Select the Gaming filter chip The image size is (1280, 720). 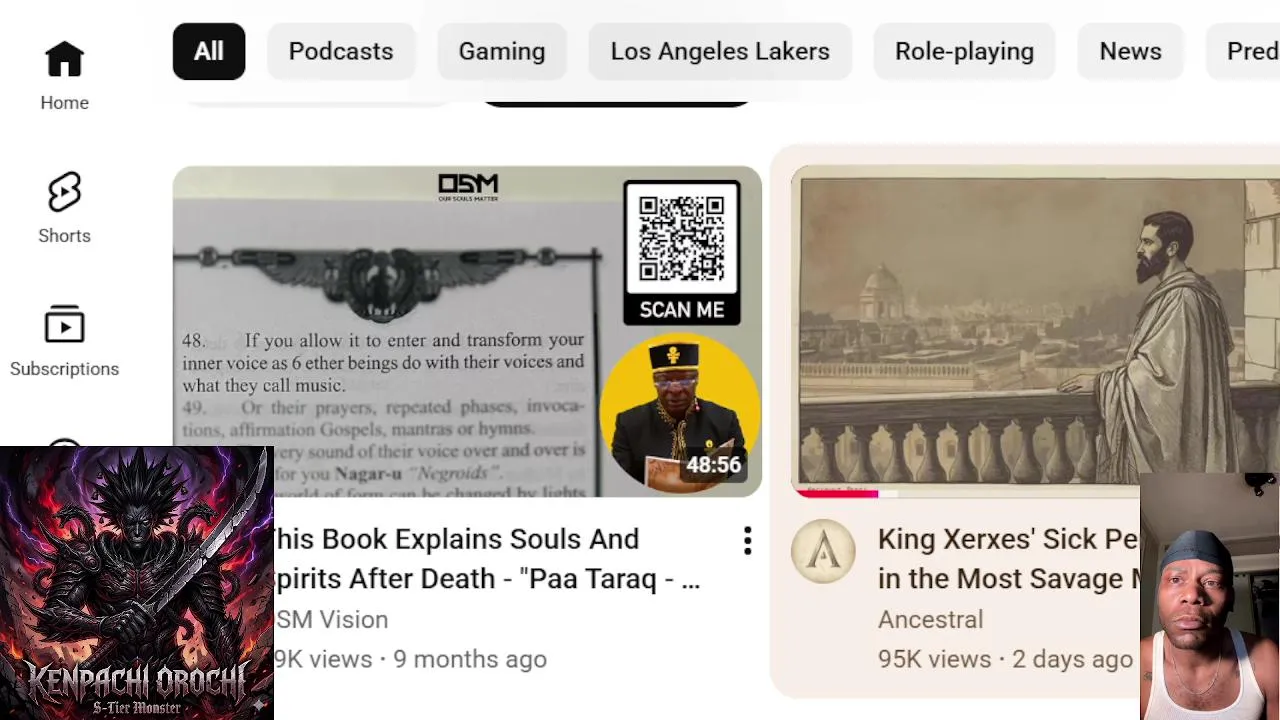tap(502, 51)
